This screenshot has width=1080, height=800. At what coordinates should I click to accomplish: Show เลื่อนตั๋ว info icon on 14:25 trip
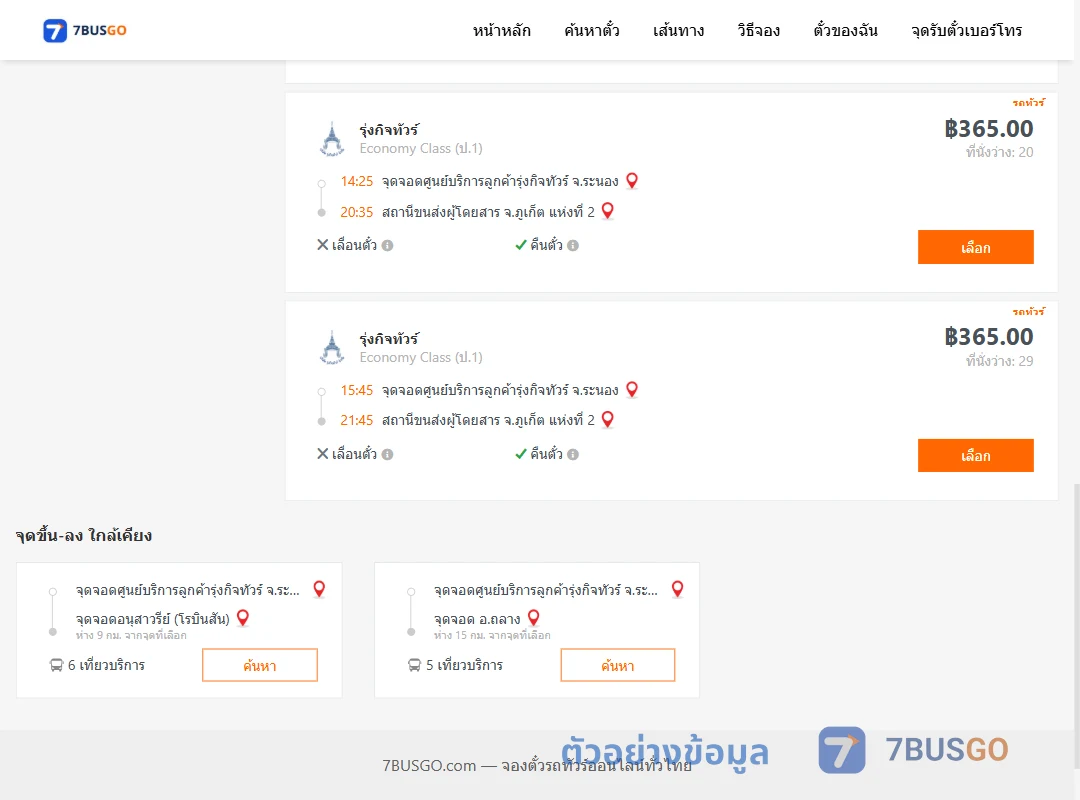(388, 245)
